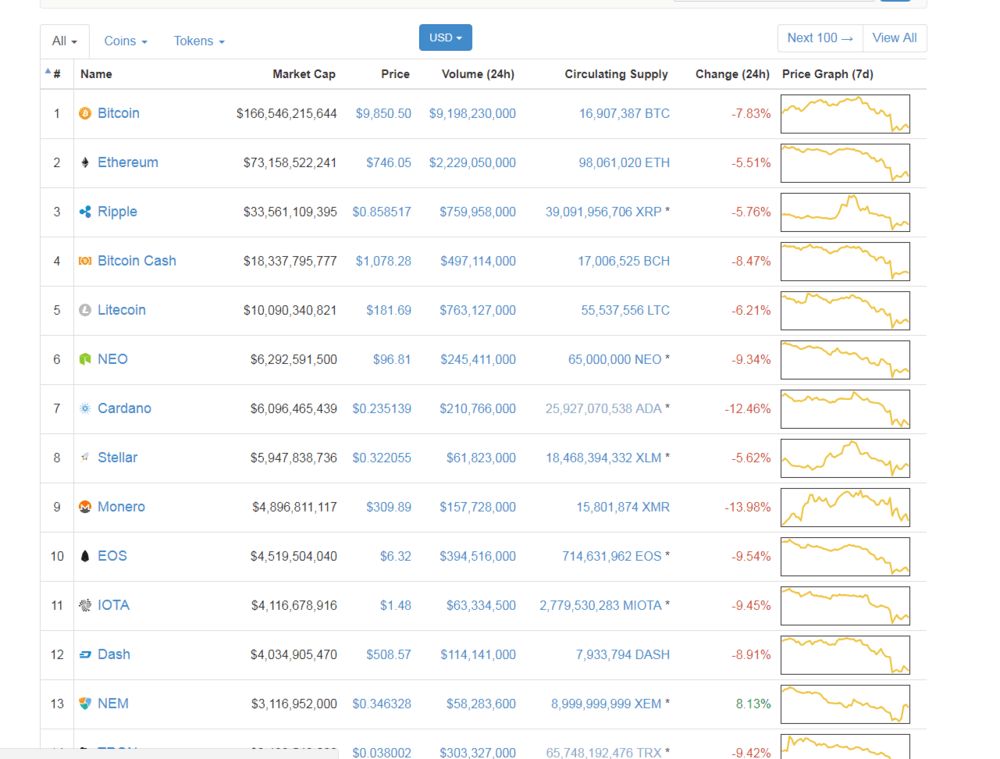The width and height of the screenshot is (1000, 759).
Task: Open the USD currency dropdown
Action: [445, 38]
